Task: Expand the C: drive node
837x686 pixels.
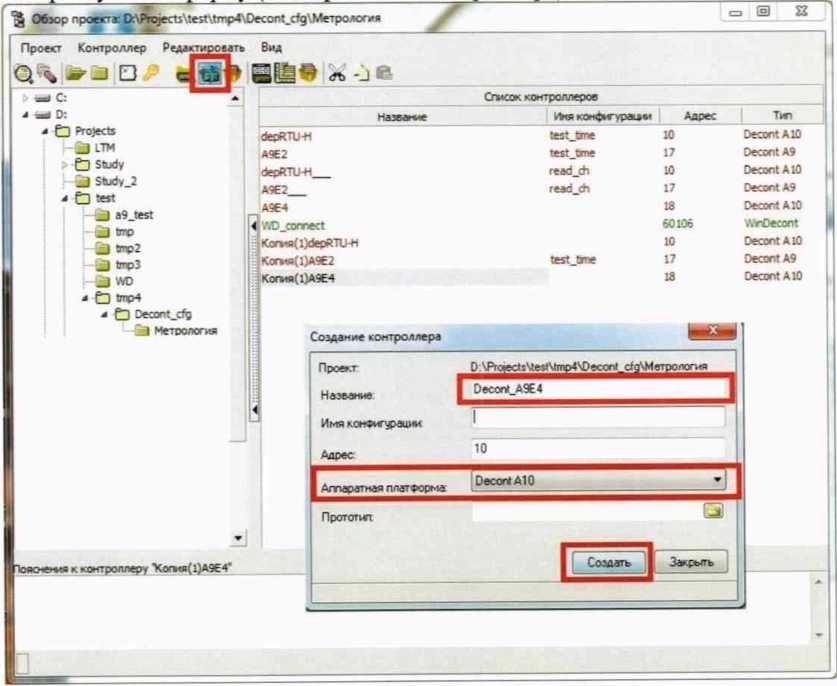Action: pos(25,98)
